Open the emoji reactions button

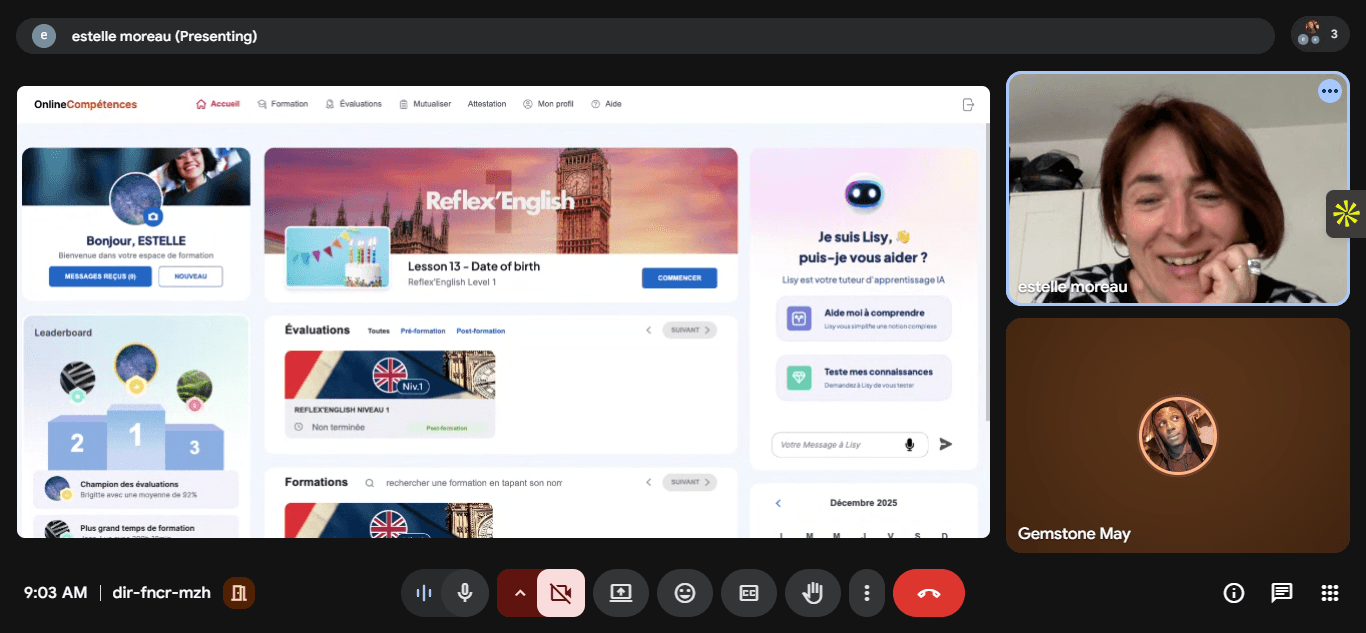point(685,593)
